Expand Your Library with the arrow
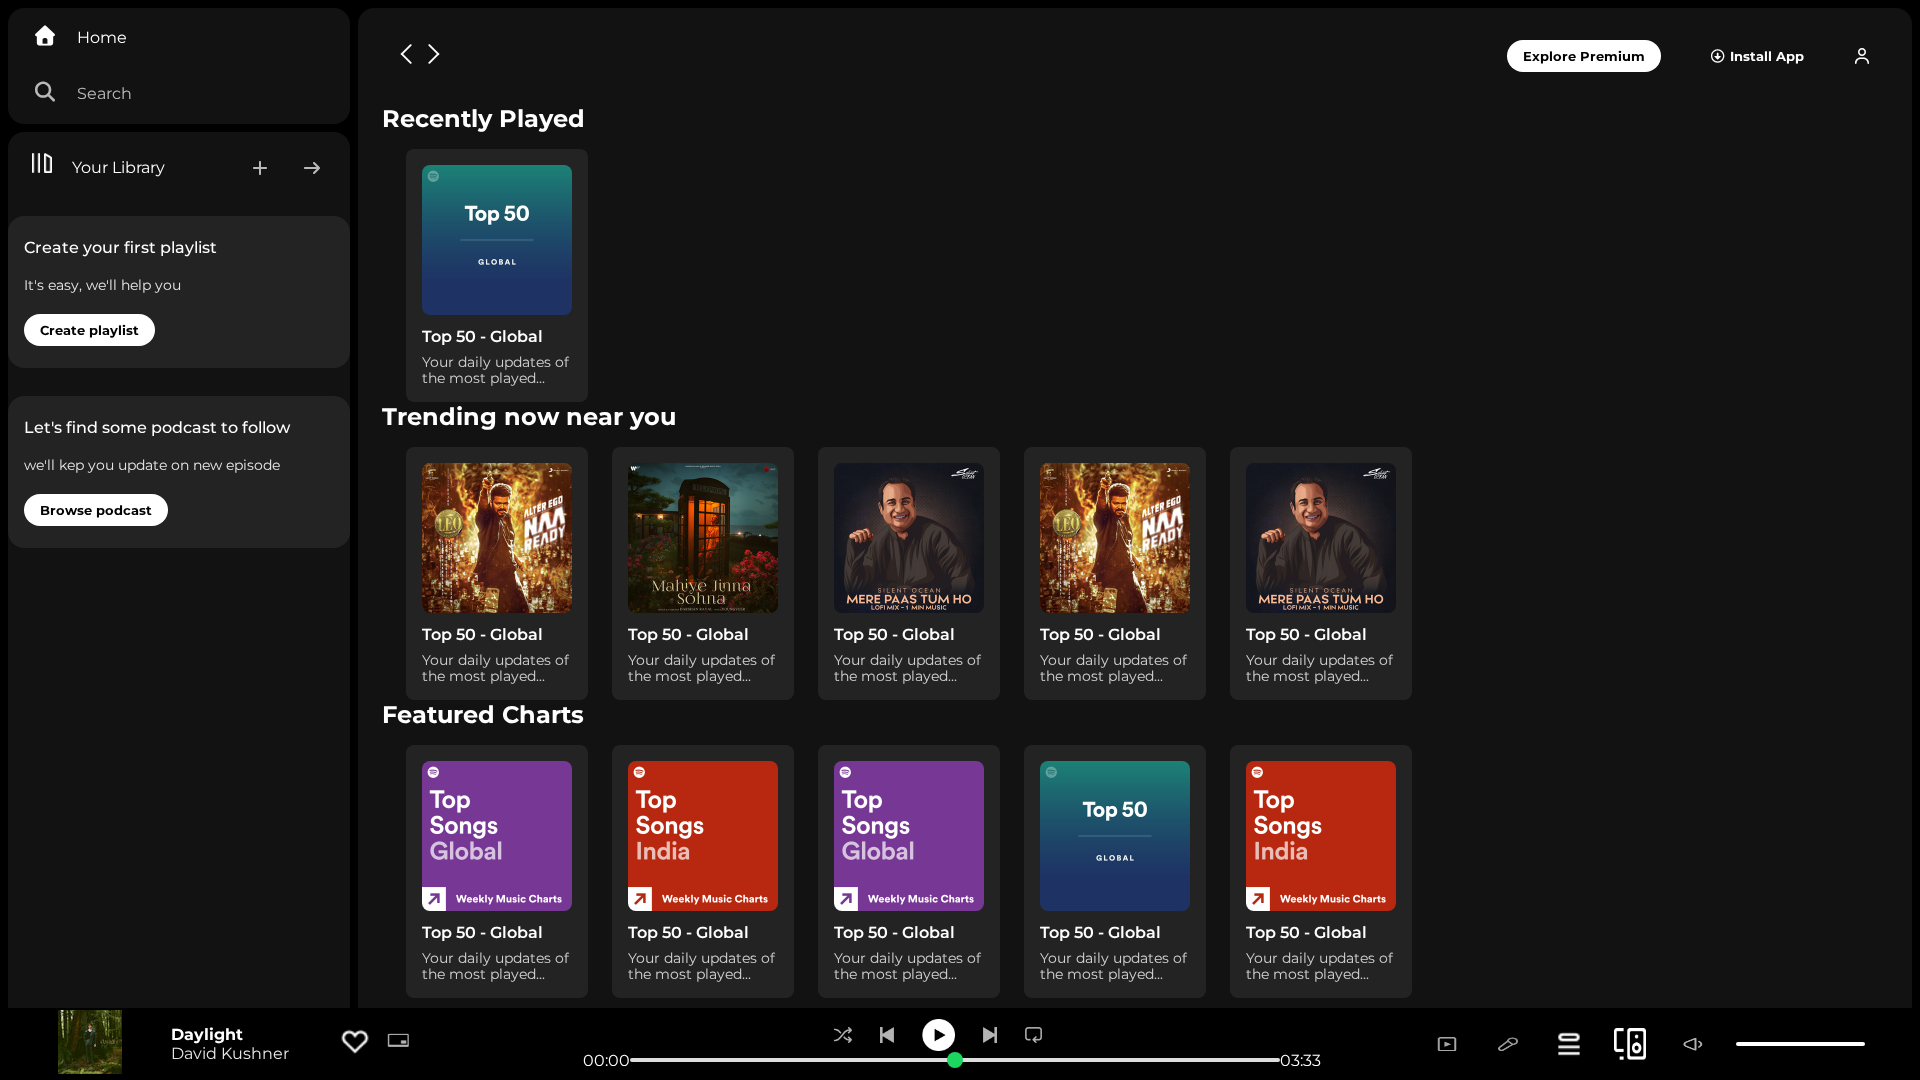The height and width of the screenshot is (1080, 1920). point(312,168)
